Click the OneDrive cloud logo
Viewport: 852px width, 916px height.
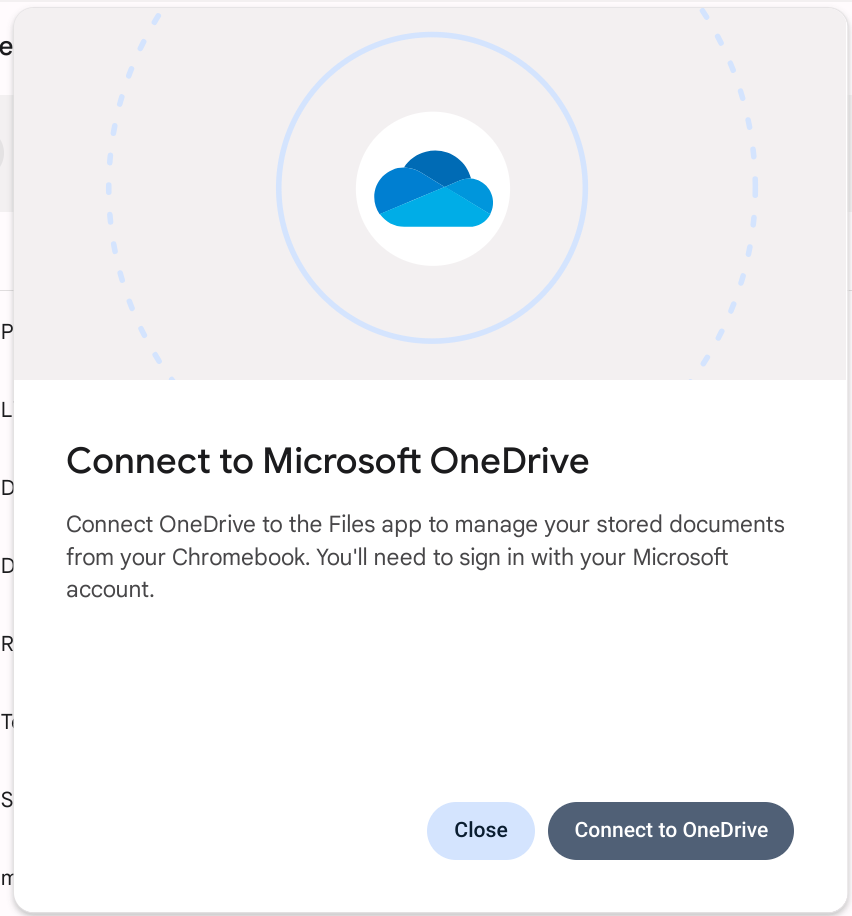point(433,189)
